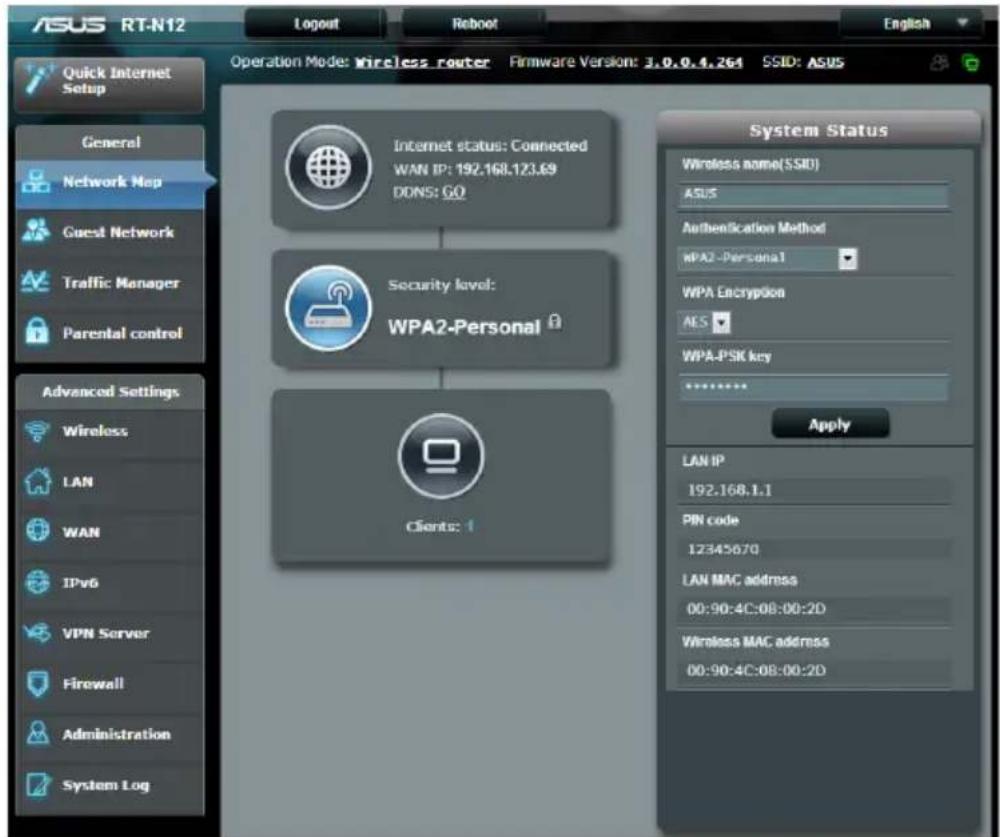Image resolution: width=1000 pixels, height=837 pixels.
Task: Open the IPv6 settings menu item
Action: (x=110, y=582)
